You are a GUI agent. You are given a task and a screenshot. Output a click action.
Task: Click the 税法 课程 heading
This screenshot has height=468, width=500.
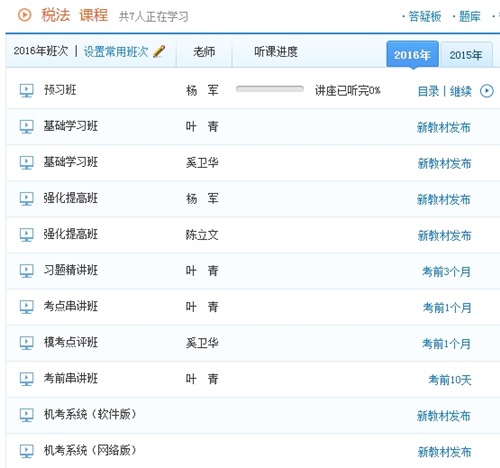coord(75,15)
